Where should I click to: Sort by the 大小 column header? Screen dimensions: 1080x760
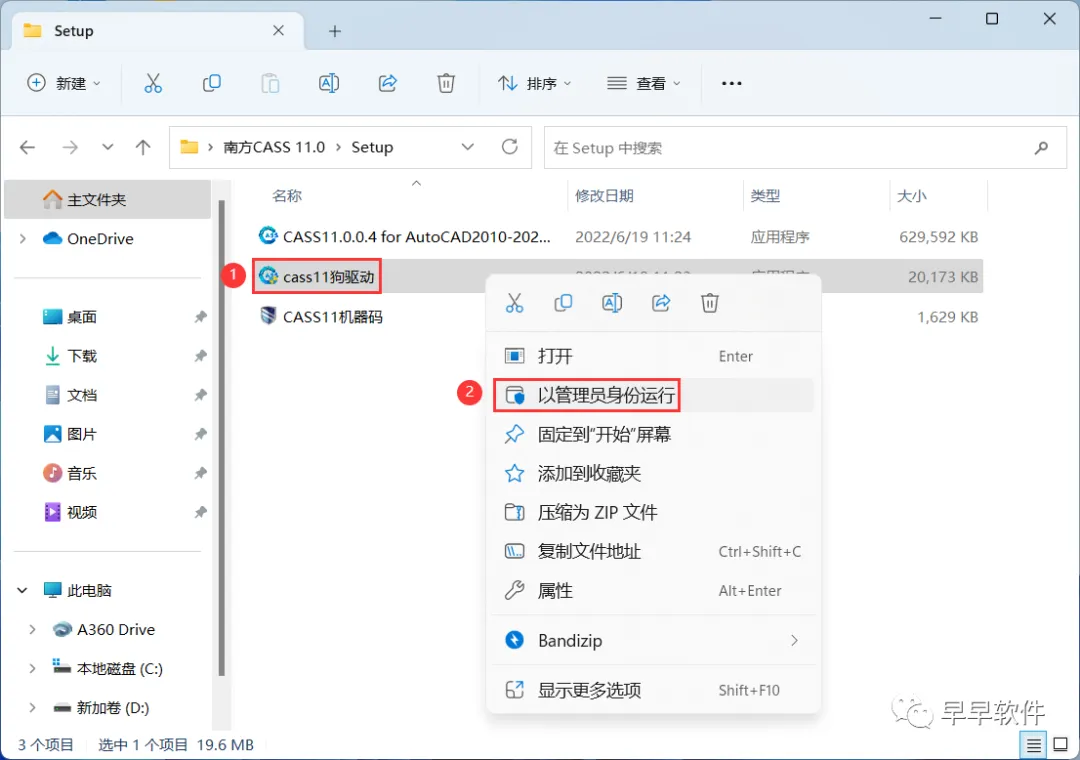click(x=912, y=196)
